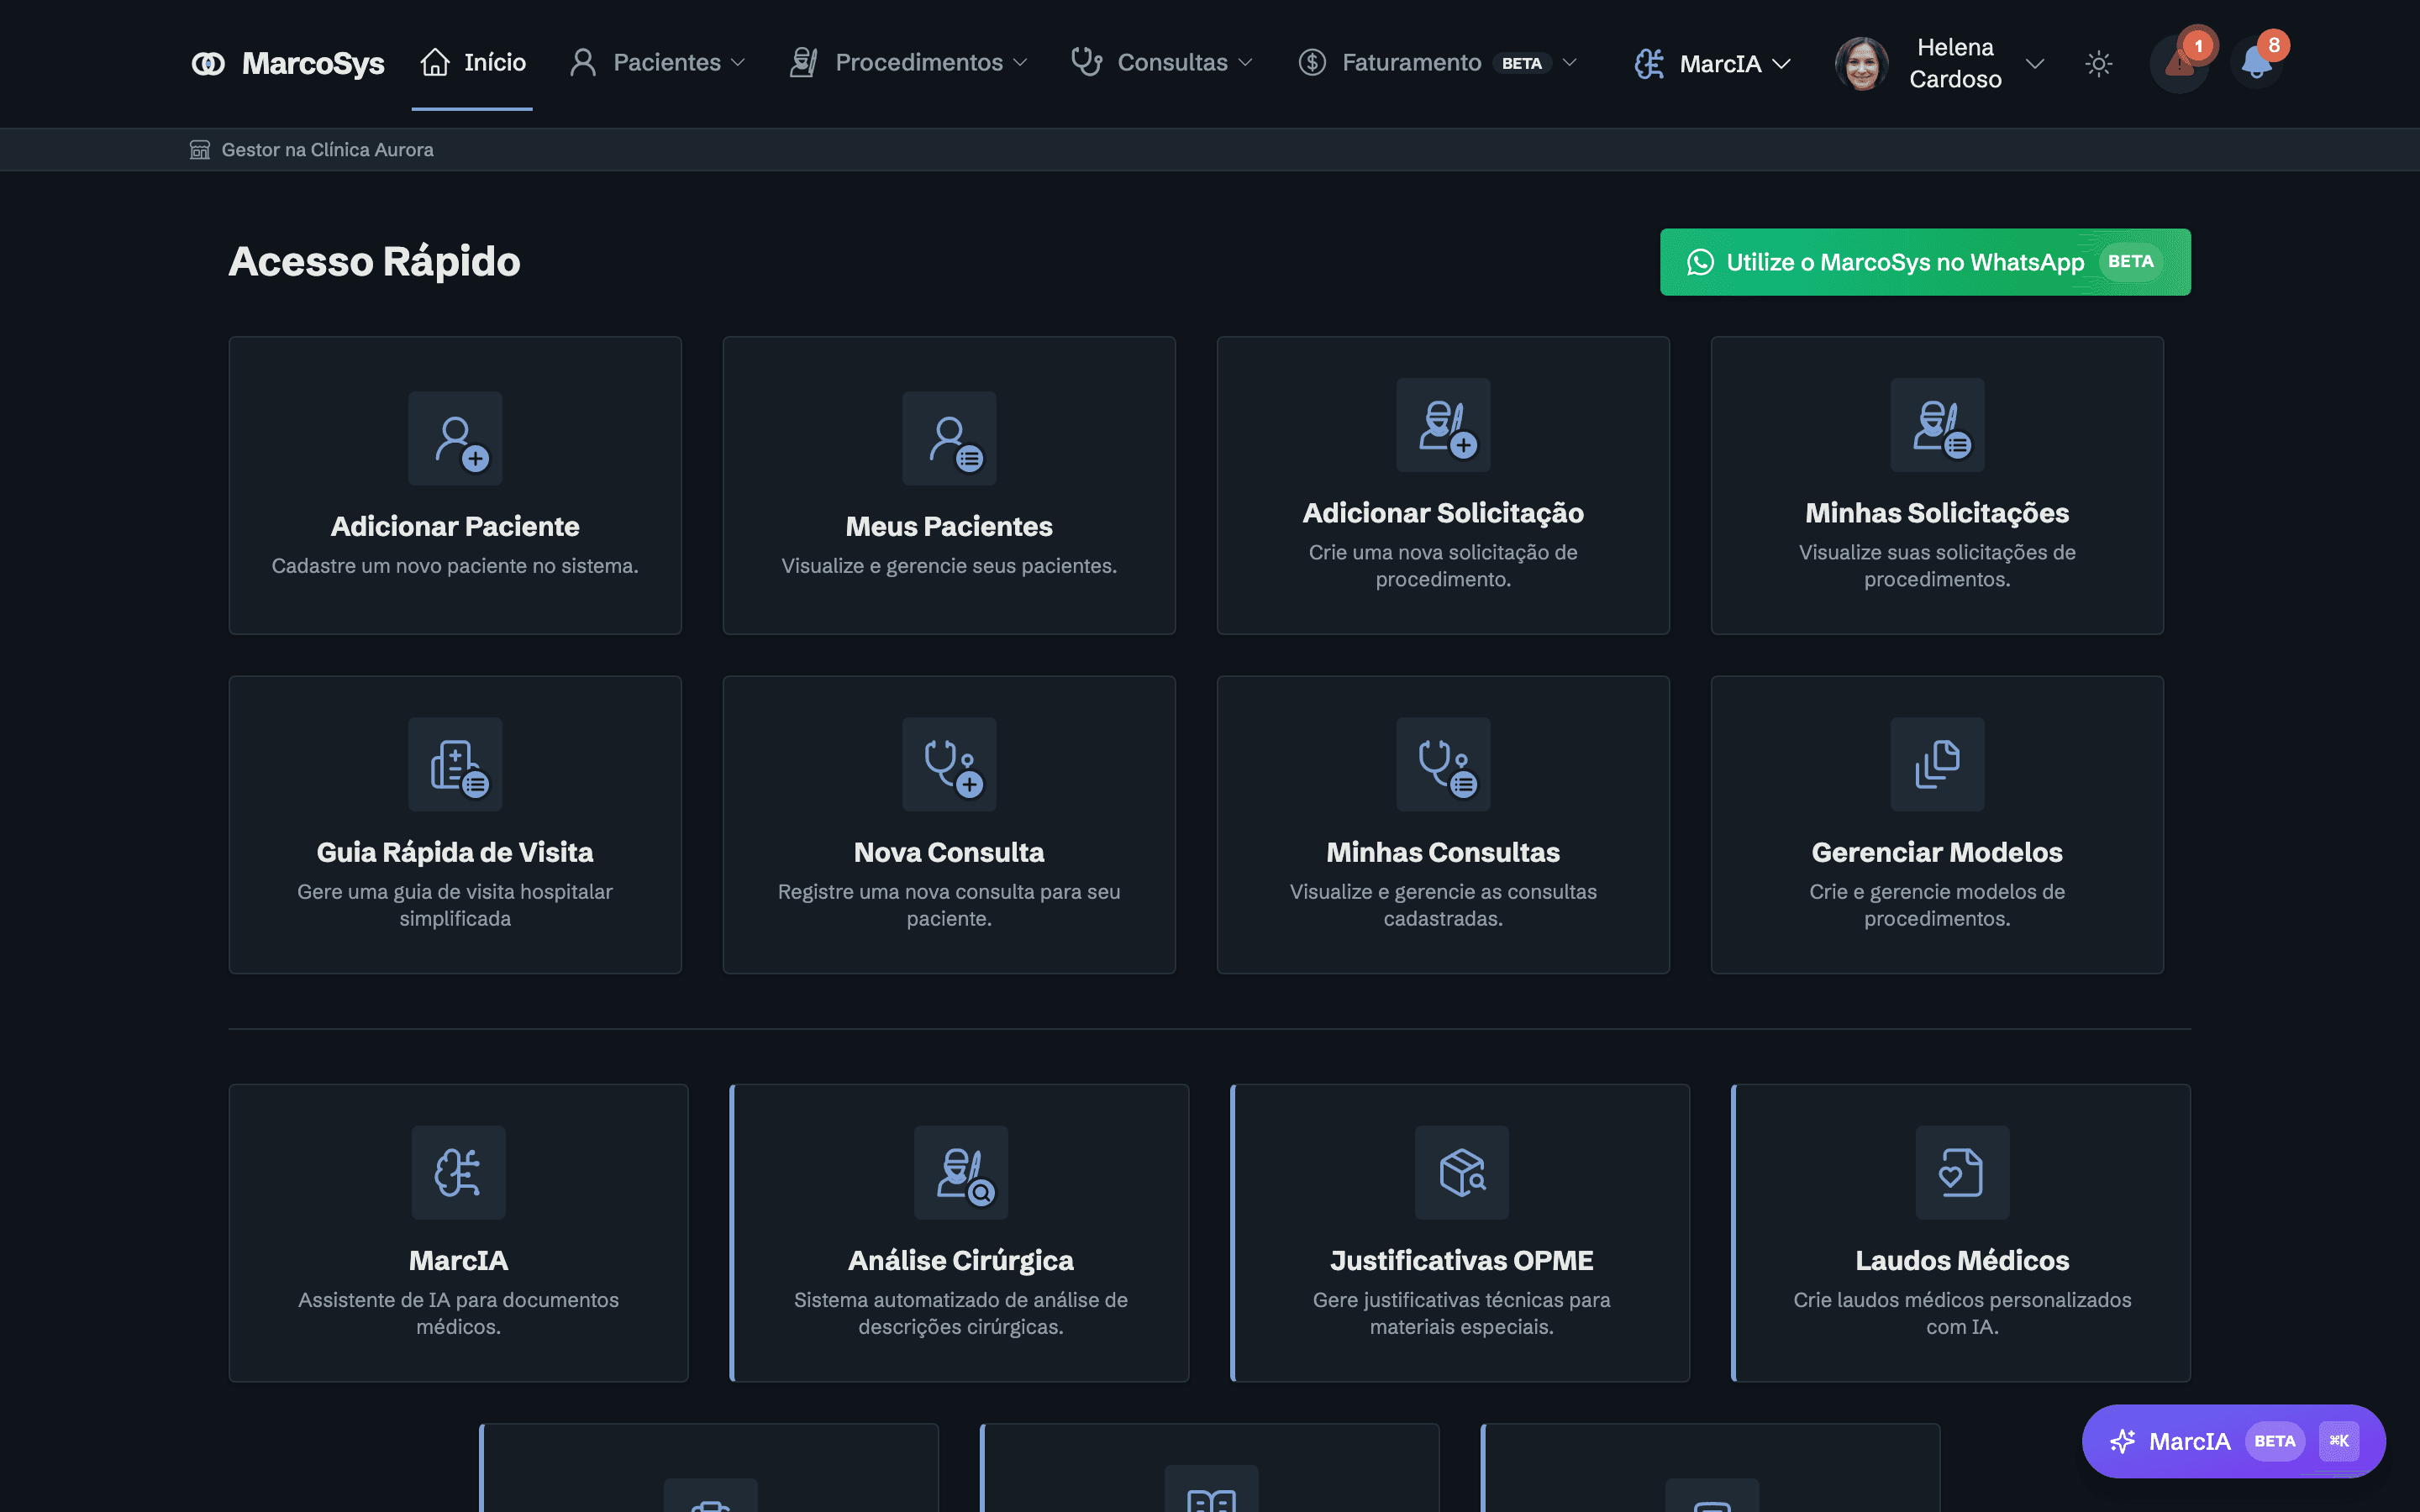Click the clinic storefront icon in breadcrumb bar
Viewport: 2420px width, 1512px height.
pyautogui.click(x=200, y=149)
